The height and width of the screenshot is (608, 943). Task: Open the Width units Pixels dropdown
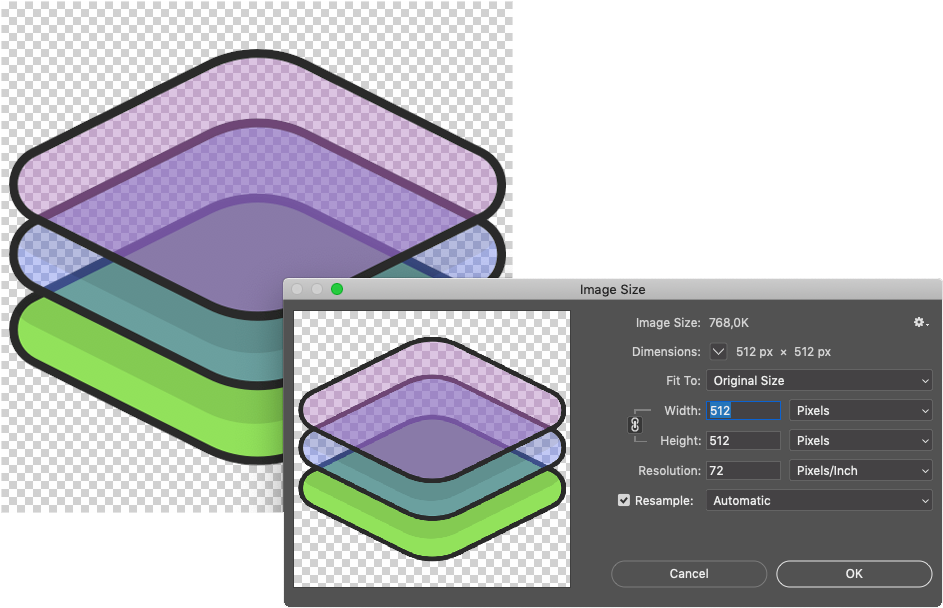tap(861, 411)
